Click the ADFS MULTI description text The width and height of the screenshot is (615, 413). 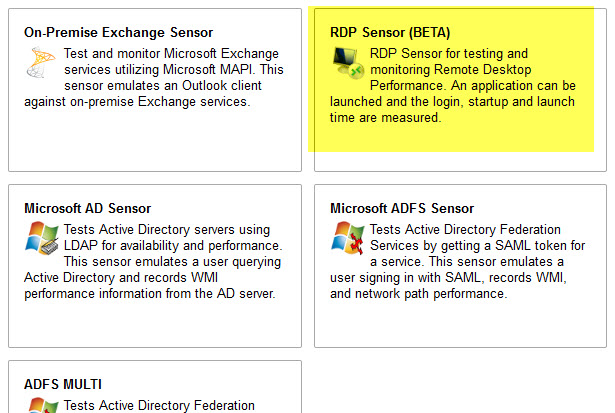159,406
